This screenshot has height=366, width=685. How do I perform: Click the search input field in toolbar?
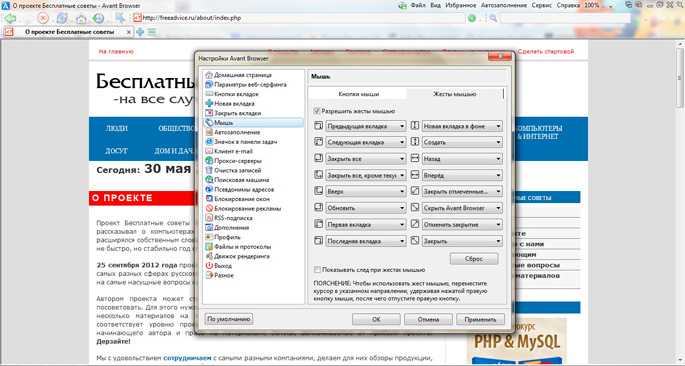click(565, 18)
